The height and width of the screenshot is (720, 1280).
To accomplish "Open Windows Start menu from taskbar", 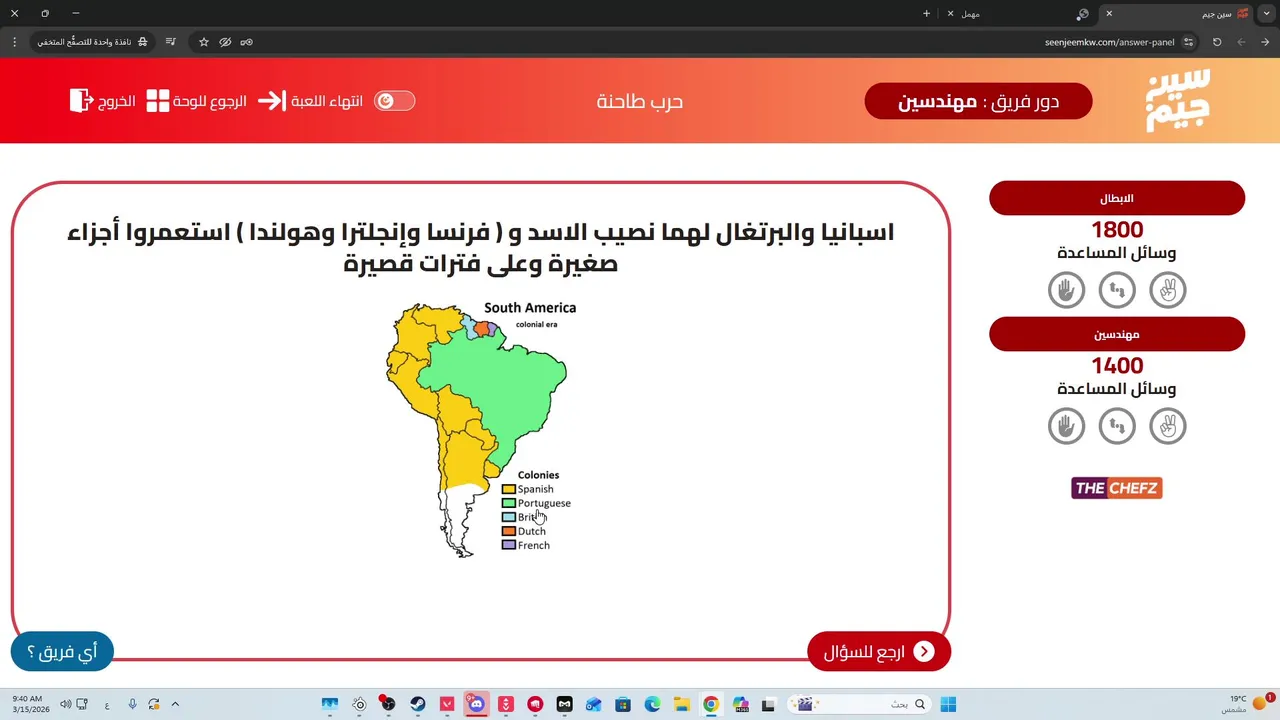I will (x=948, y=705).
